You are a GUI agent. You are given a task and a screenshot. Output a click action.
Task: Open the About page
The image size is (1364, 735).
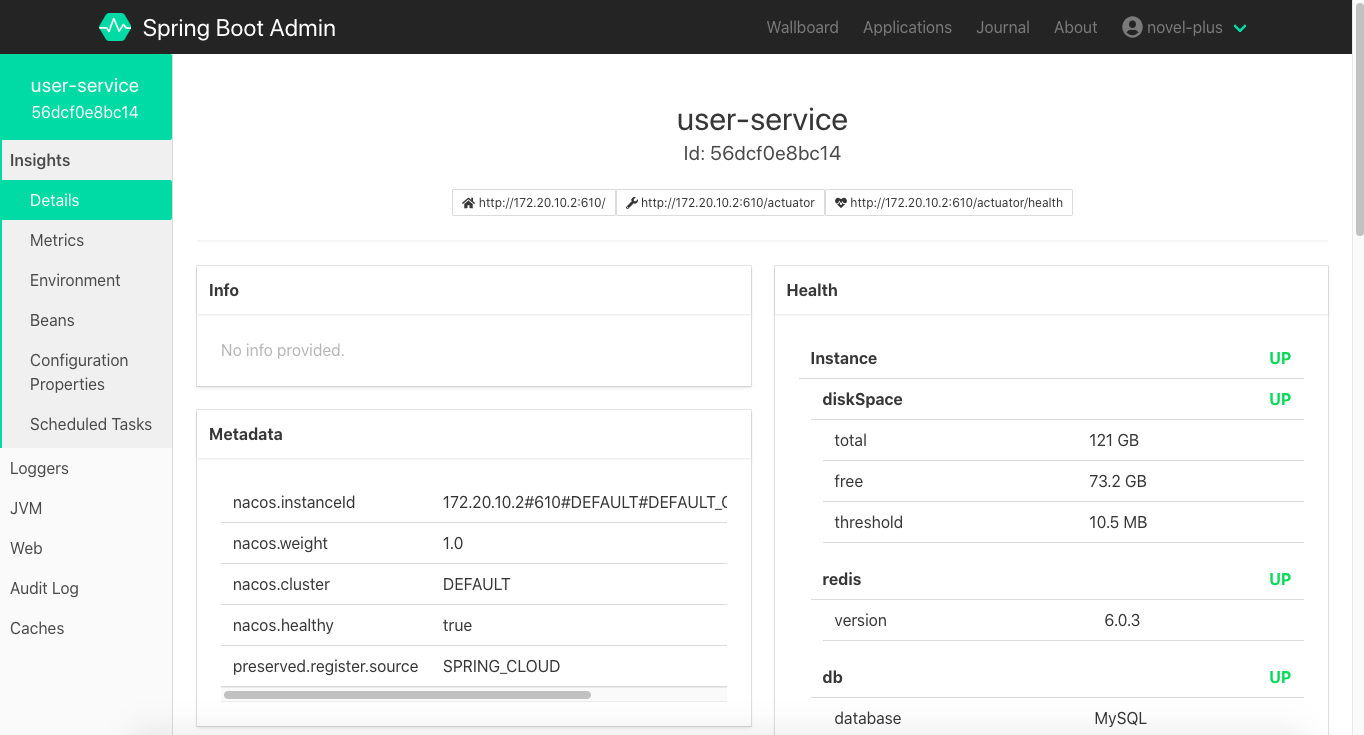click(1075, 27)
